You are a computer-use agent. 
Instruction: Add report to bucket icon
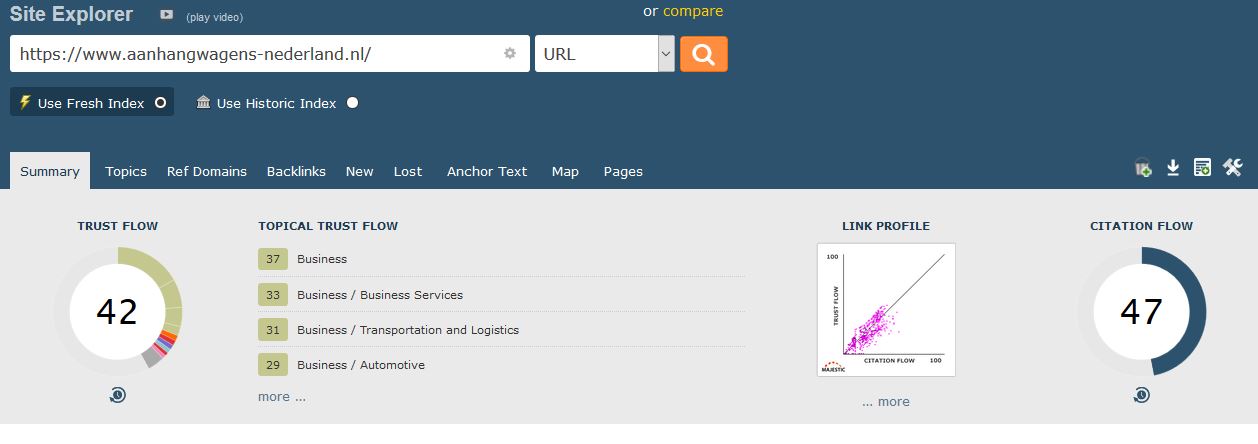tap(1143, 168)
